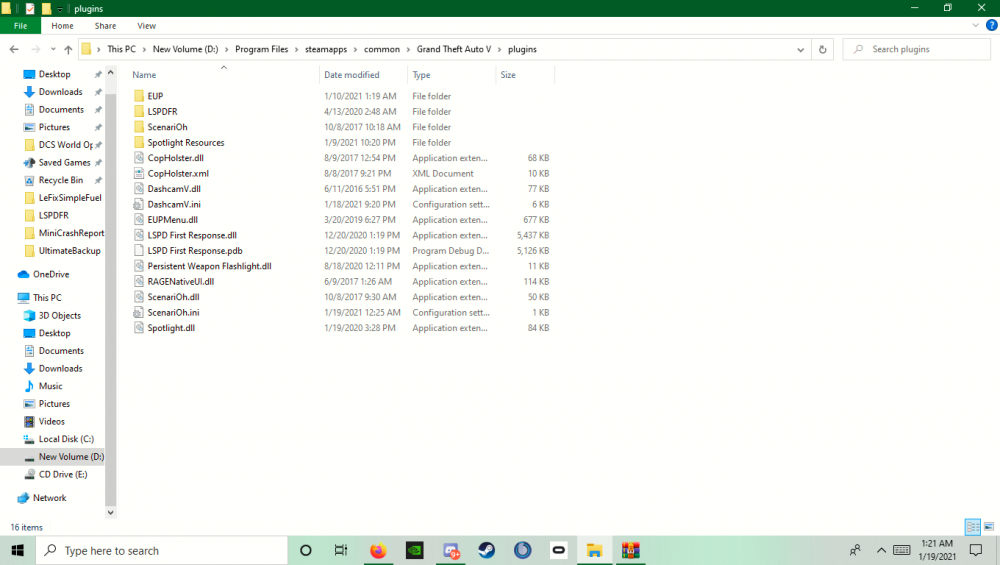Screen dimensions: 1000x565
Task: Select Recycle Bin in Quick access
Action: point(61,180)
